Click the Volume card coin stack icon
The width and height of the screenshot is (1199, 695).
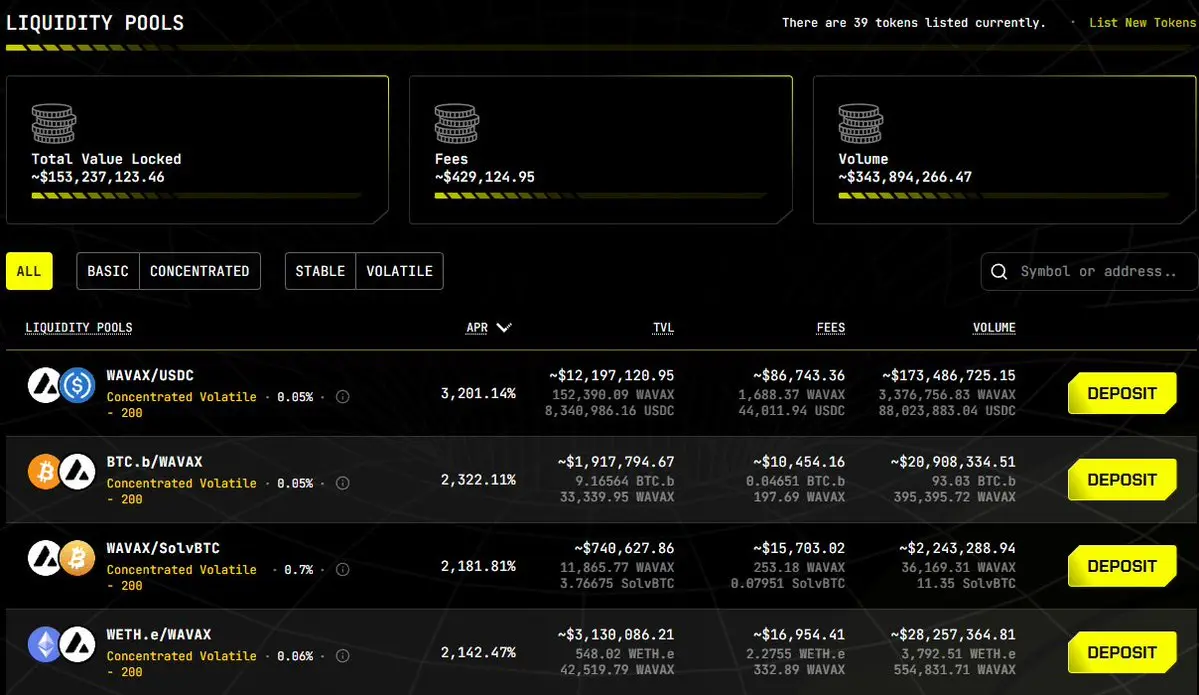coord(860,124)
